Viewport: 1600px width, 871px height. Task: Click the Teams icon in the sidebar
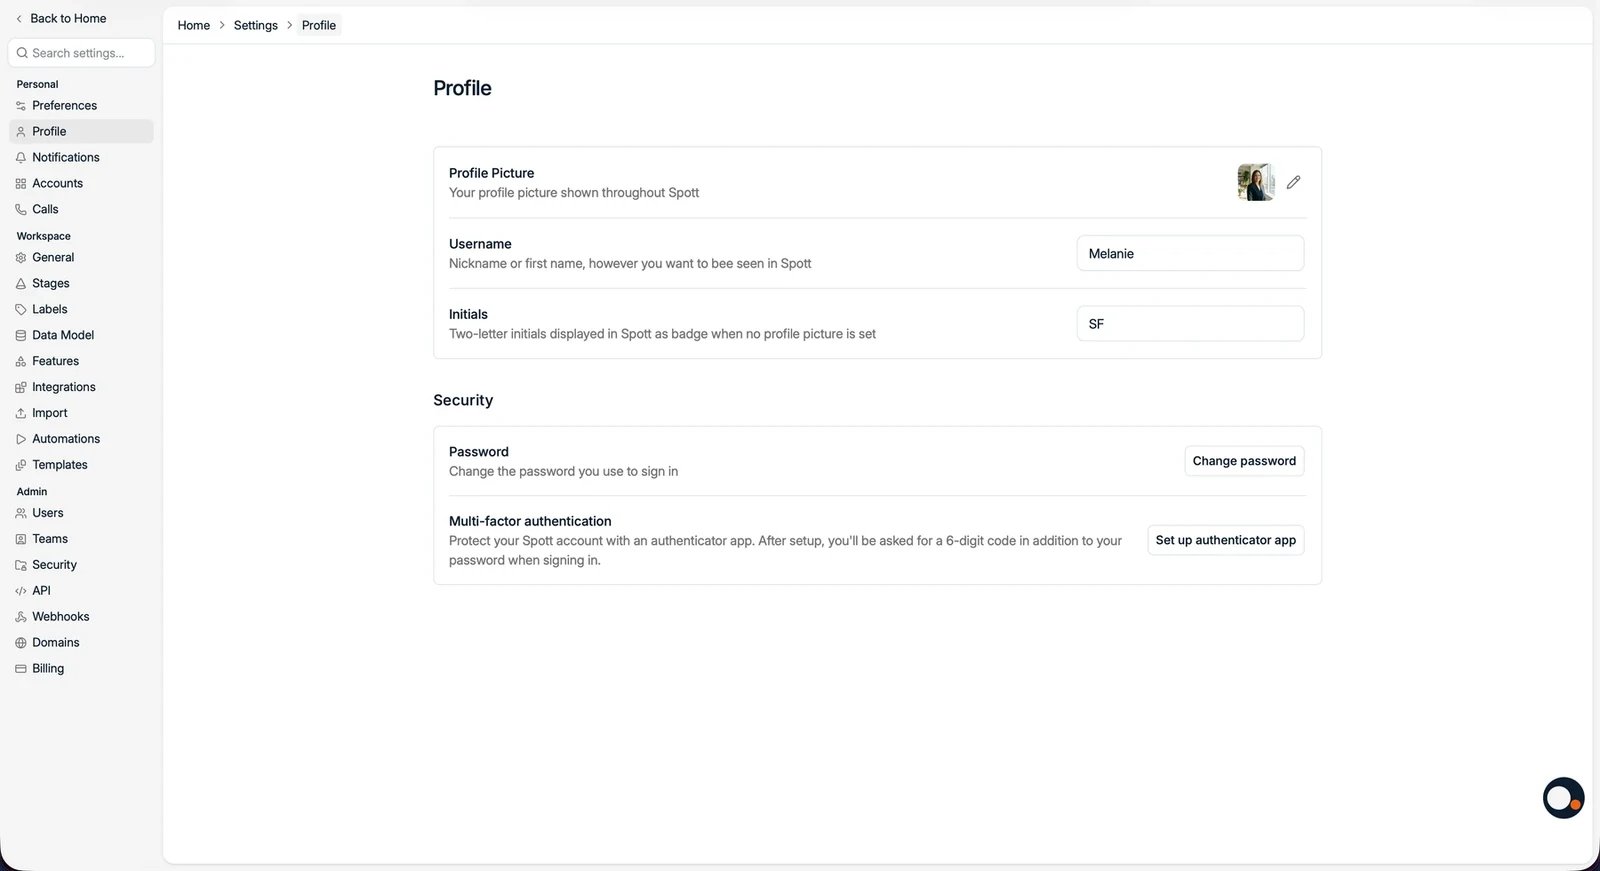pyautogui.click(x=21, y=540)
